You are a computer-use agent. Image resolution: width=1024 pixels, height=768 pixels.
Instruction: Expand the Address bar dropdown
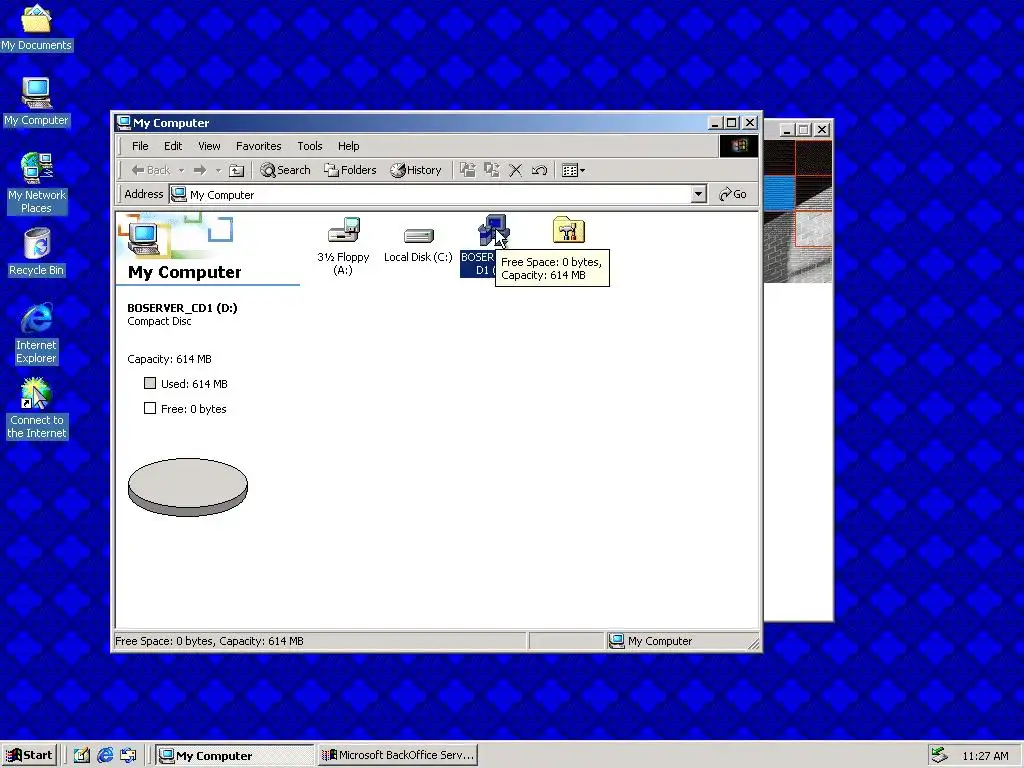(698, 194)
